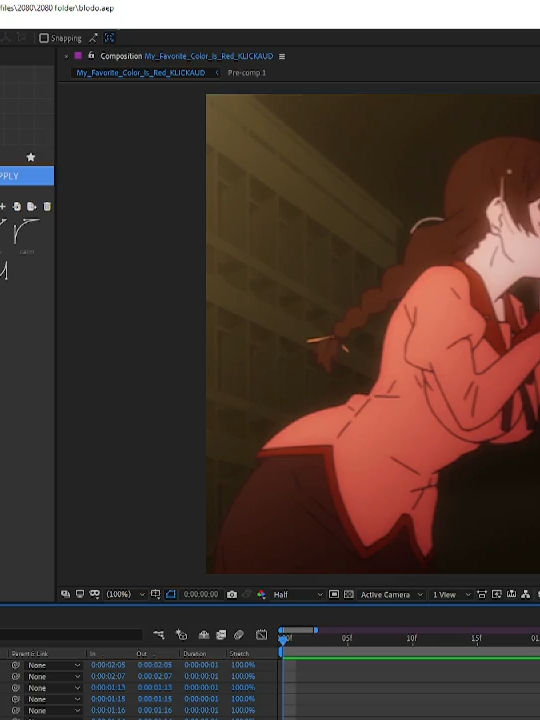Toggle the region of interest icon
This screenshot has height=720, width=540.
click(x=171, y=594)
